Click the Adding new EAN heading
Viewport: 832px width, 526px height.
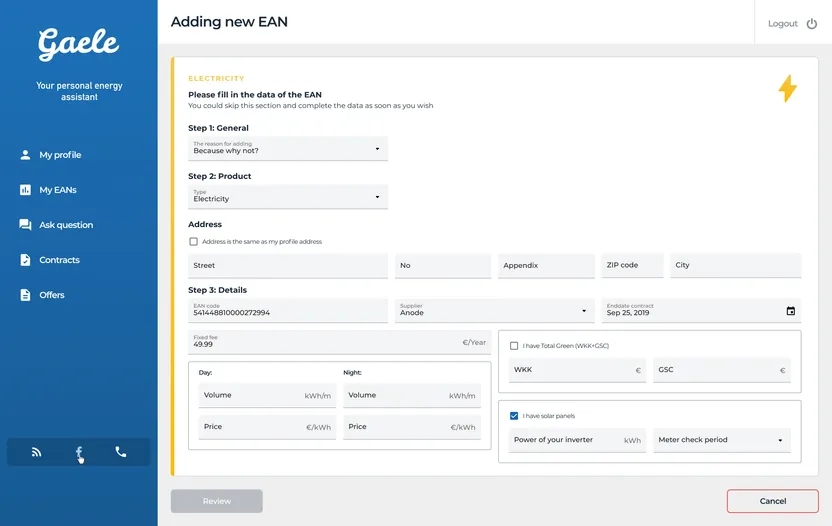229,22
